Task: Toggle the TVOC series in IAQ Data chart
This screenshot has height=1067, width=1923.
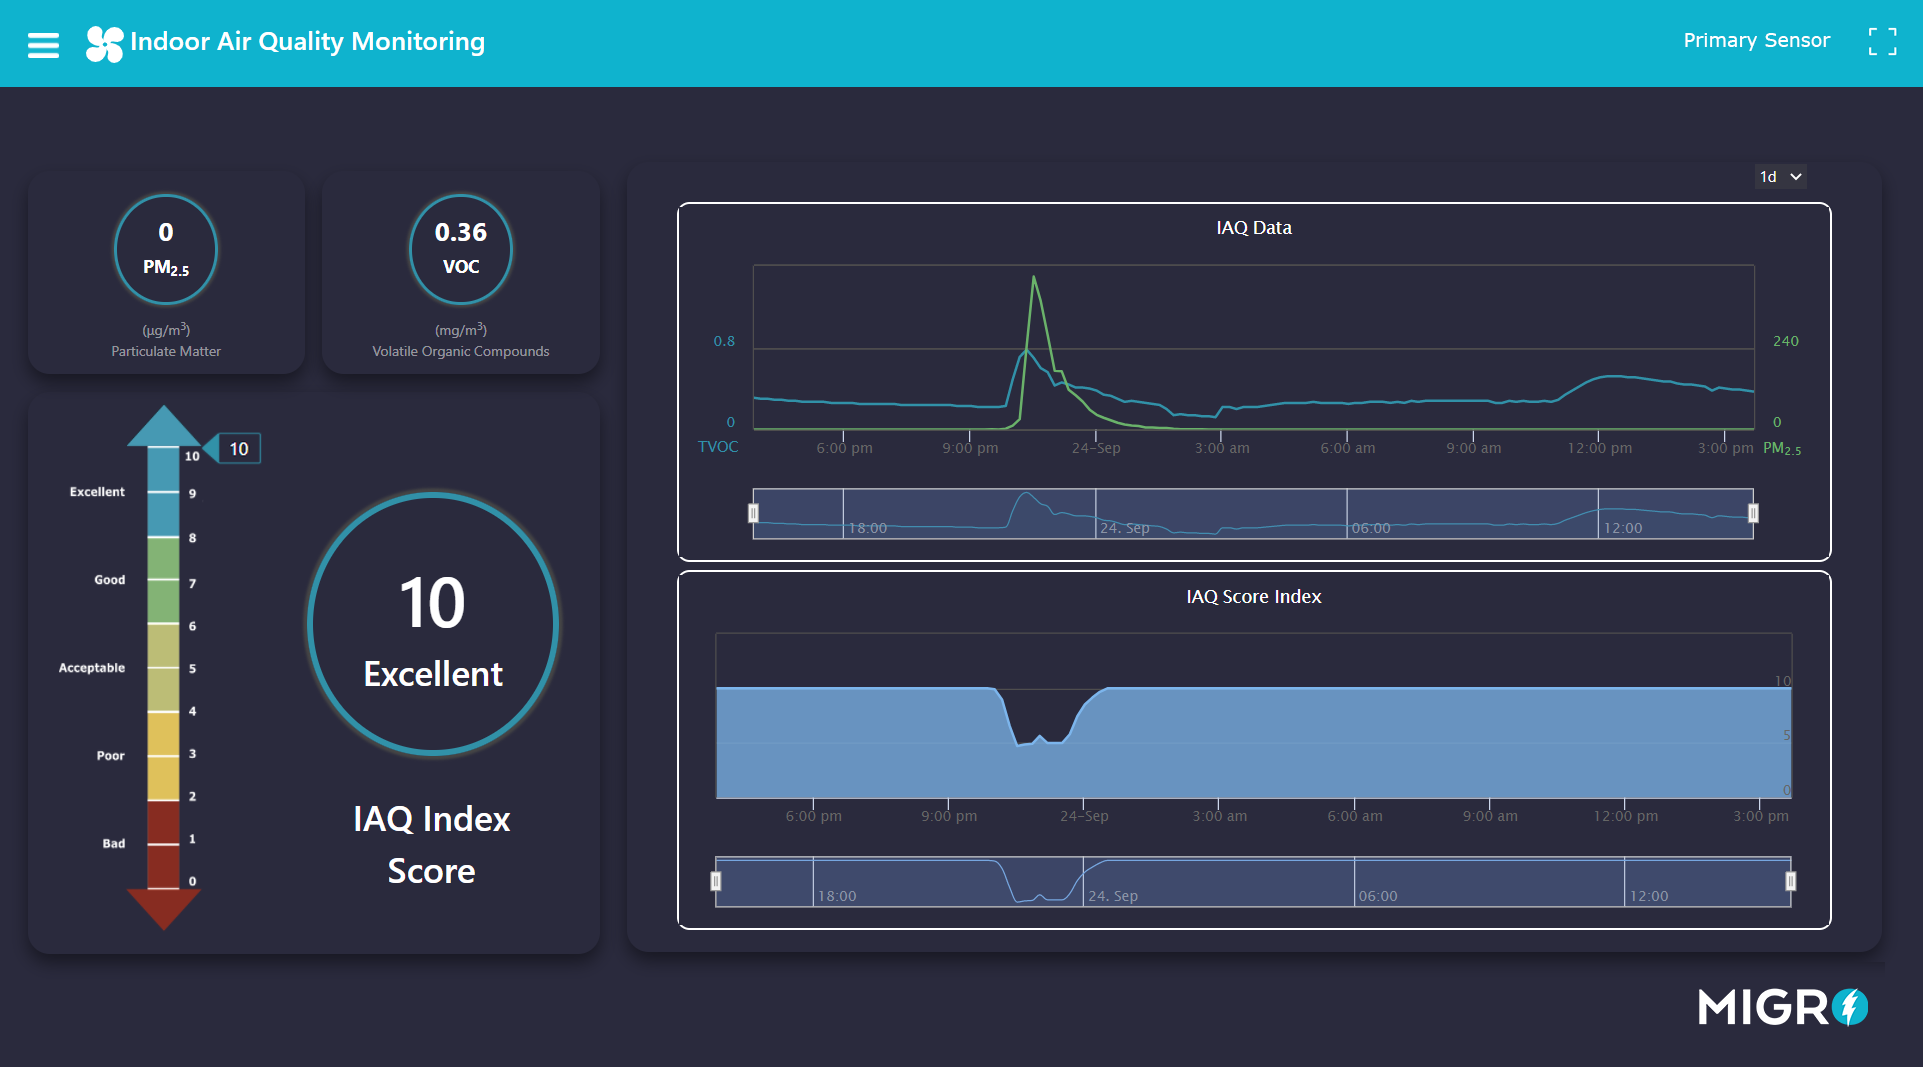Action: pos(718,446)
